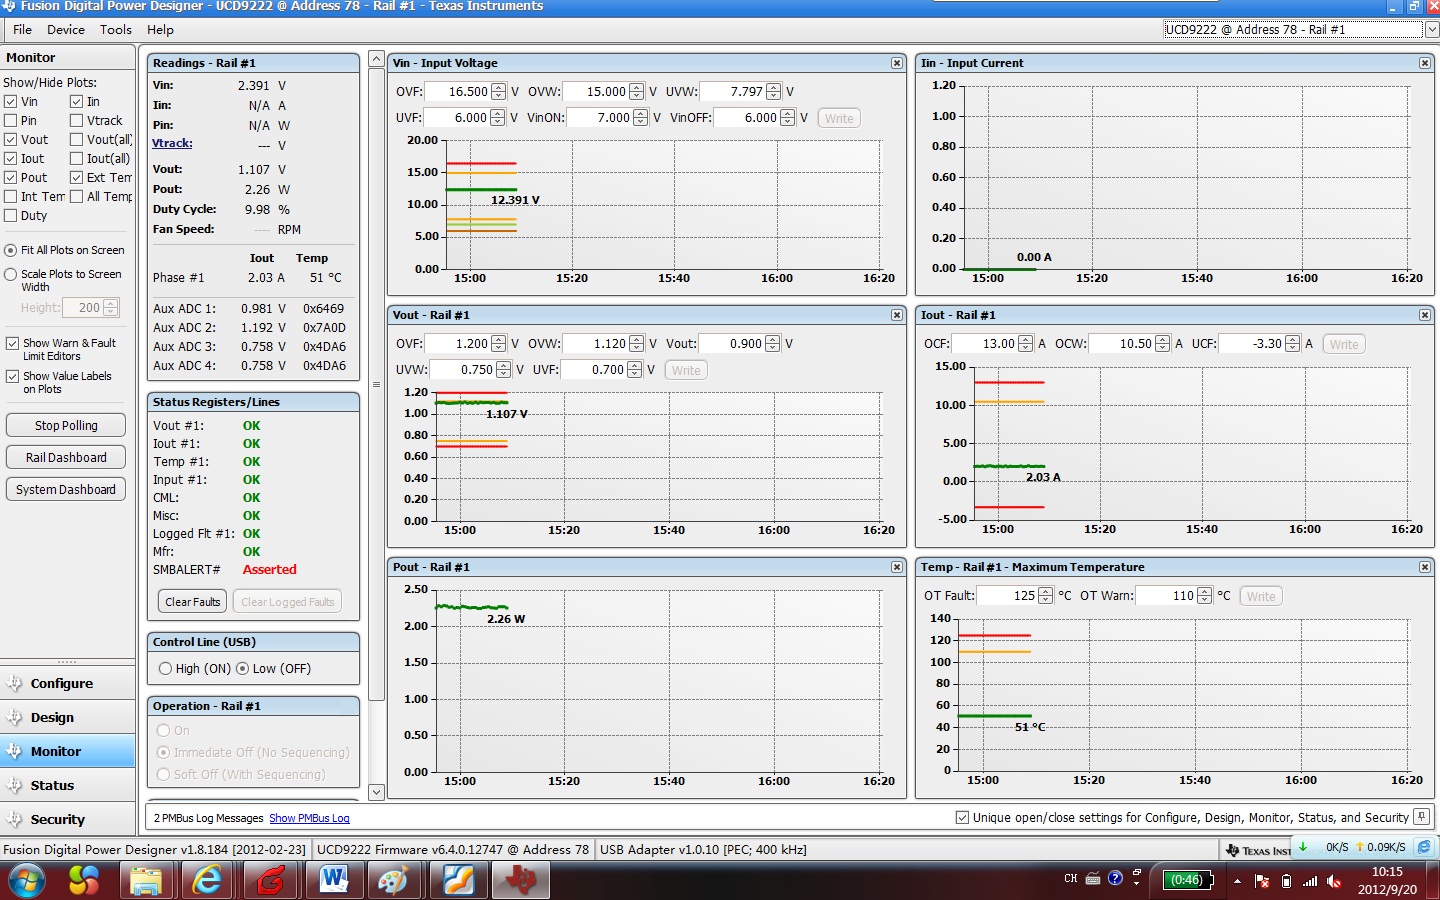The height and width of the screenshot is (900, 1440).
Task: Open Internet Explorer from the taskbar
Action: (208, 880)
